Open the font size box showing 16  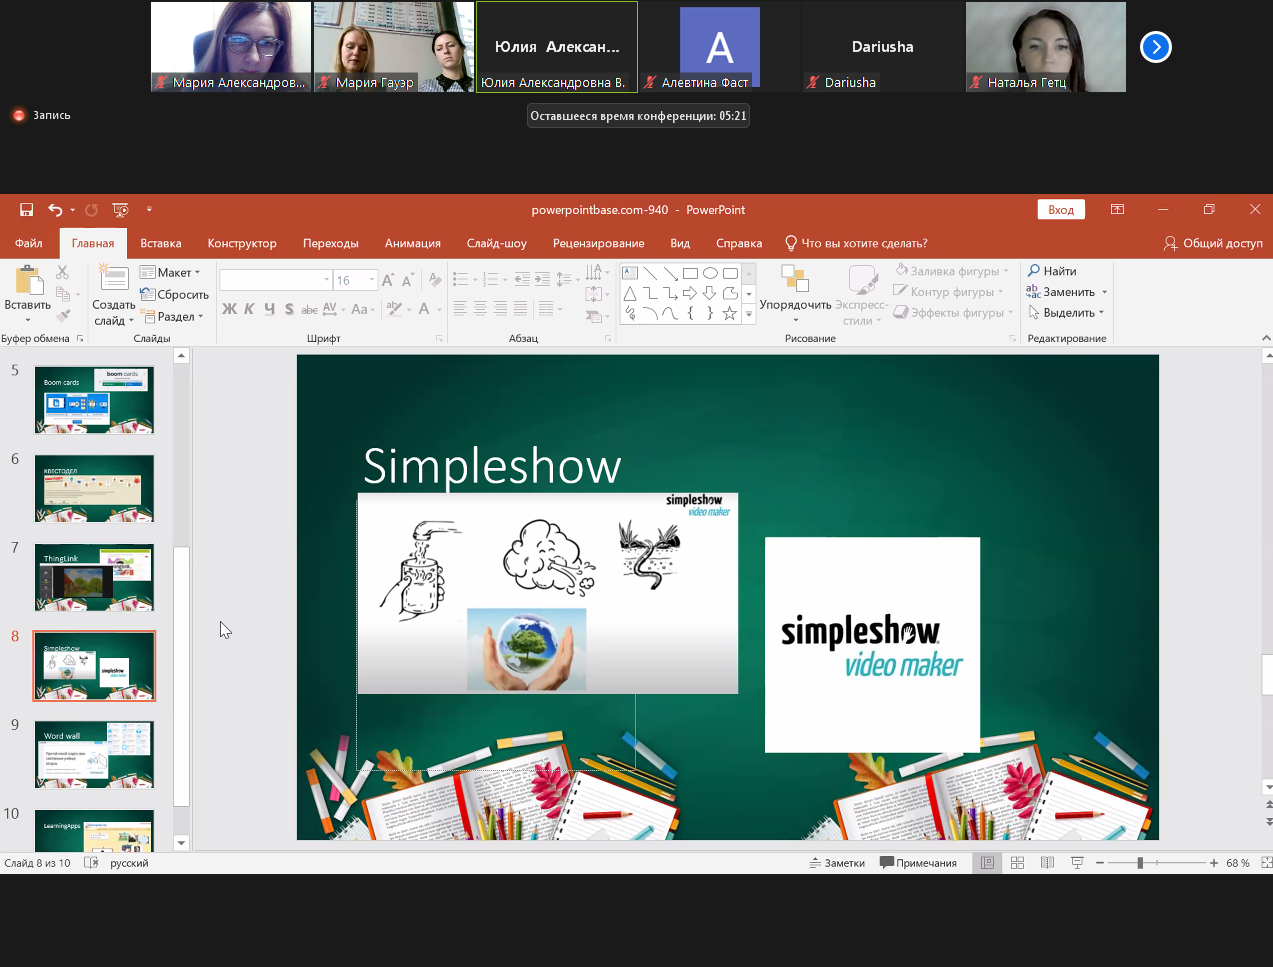pos(356,280)
